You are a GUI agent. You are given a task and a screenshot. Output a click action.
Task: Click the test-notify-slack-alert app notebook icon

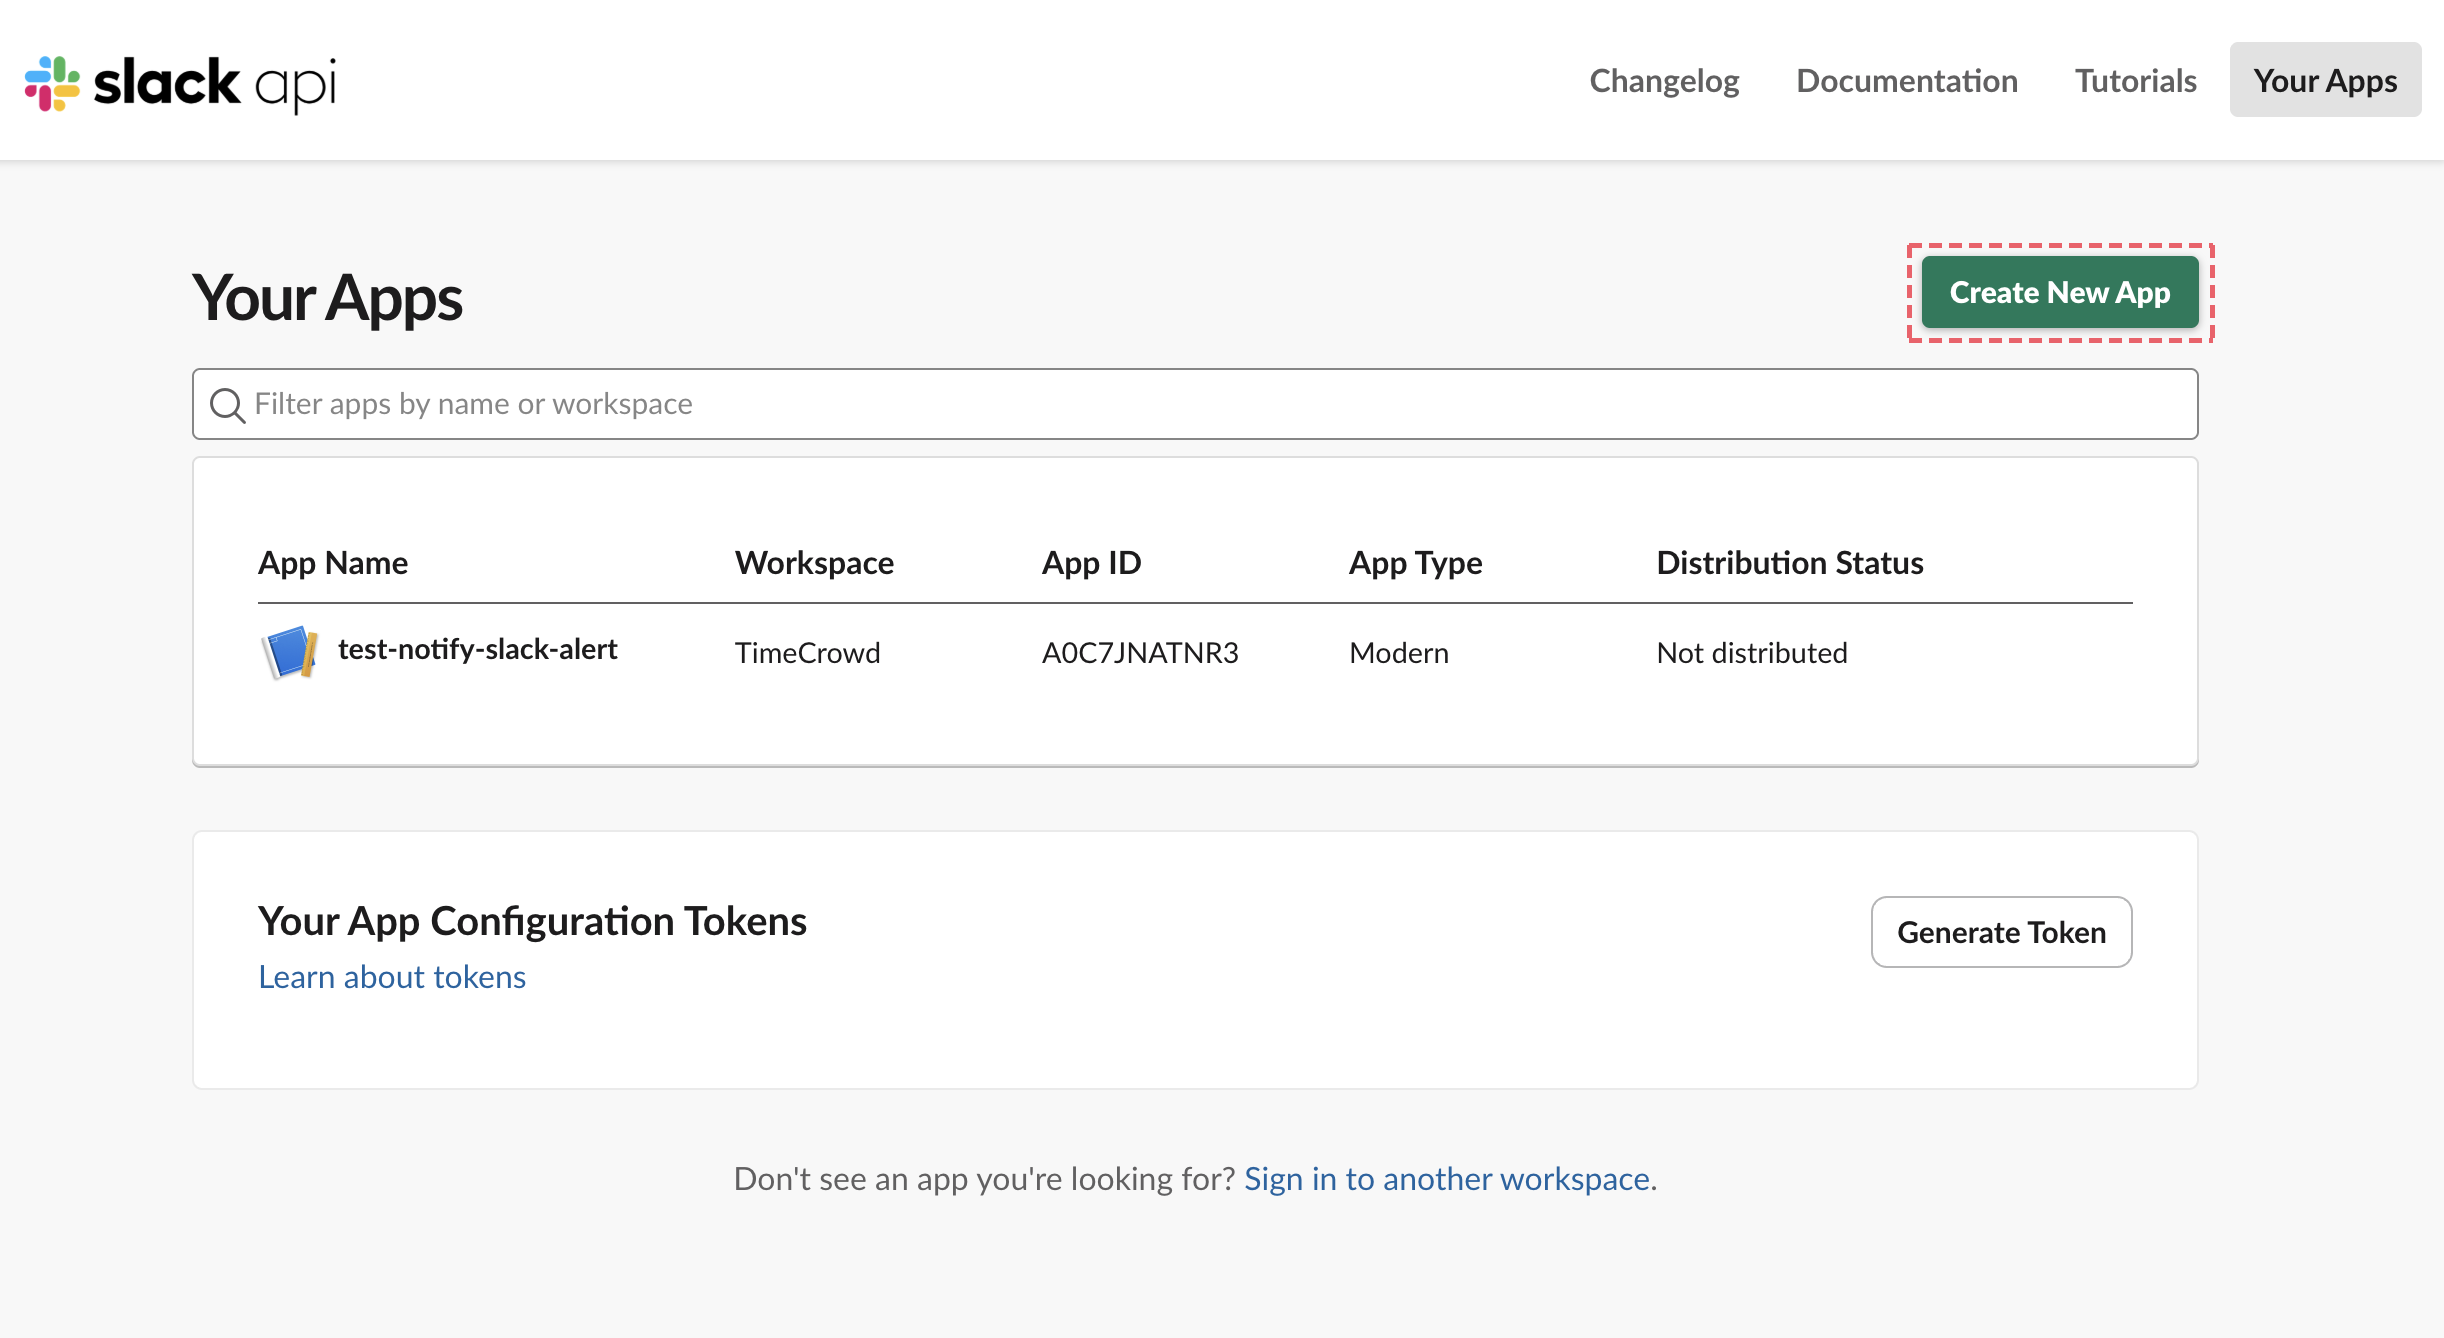(289, 653)
